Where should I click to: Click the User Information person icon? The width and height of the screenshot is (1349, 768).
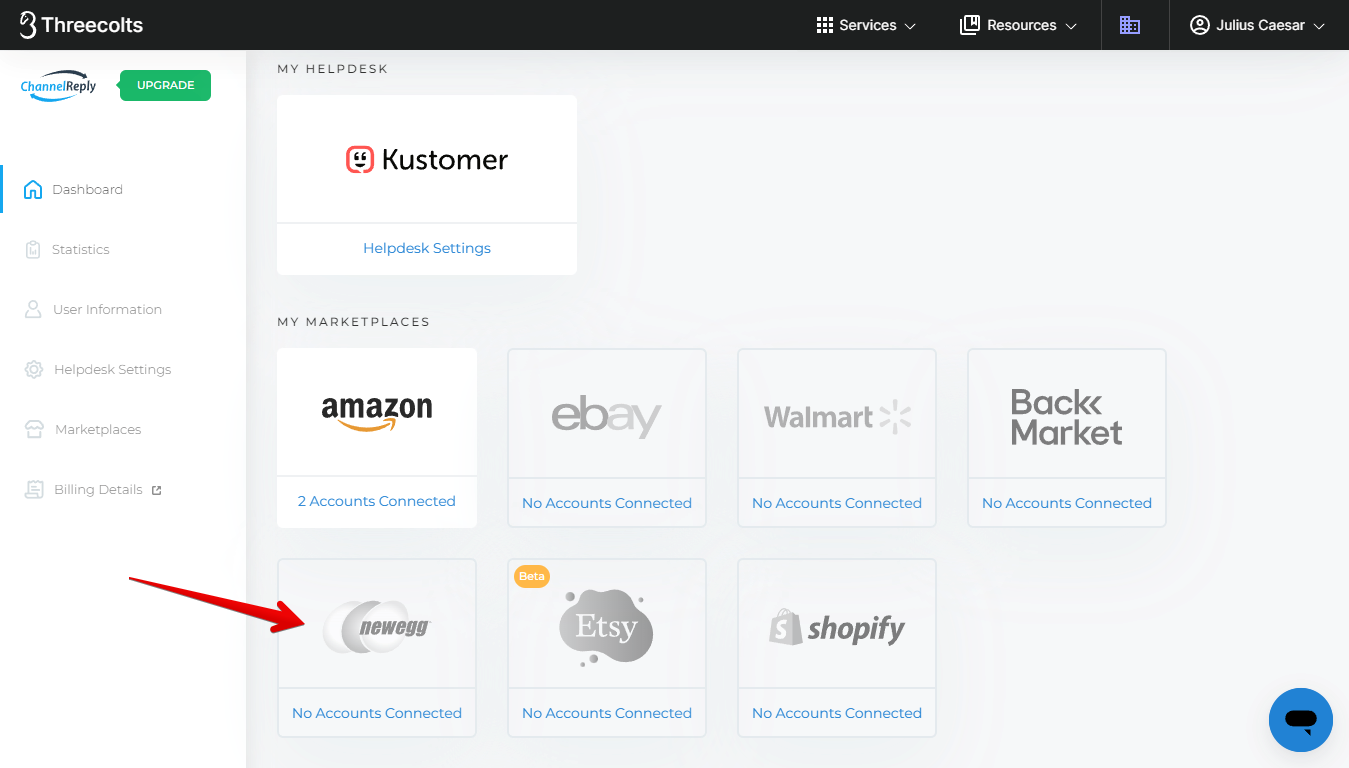click(33, 309)
